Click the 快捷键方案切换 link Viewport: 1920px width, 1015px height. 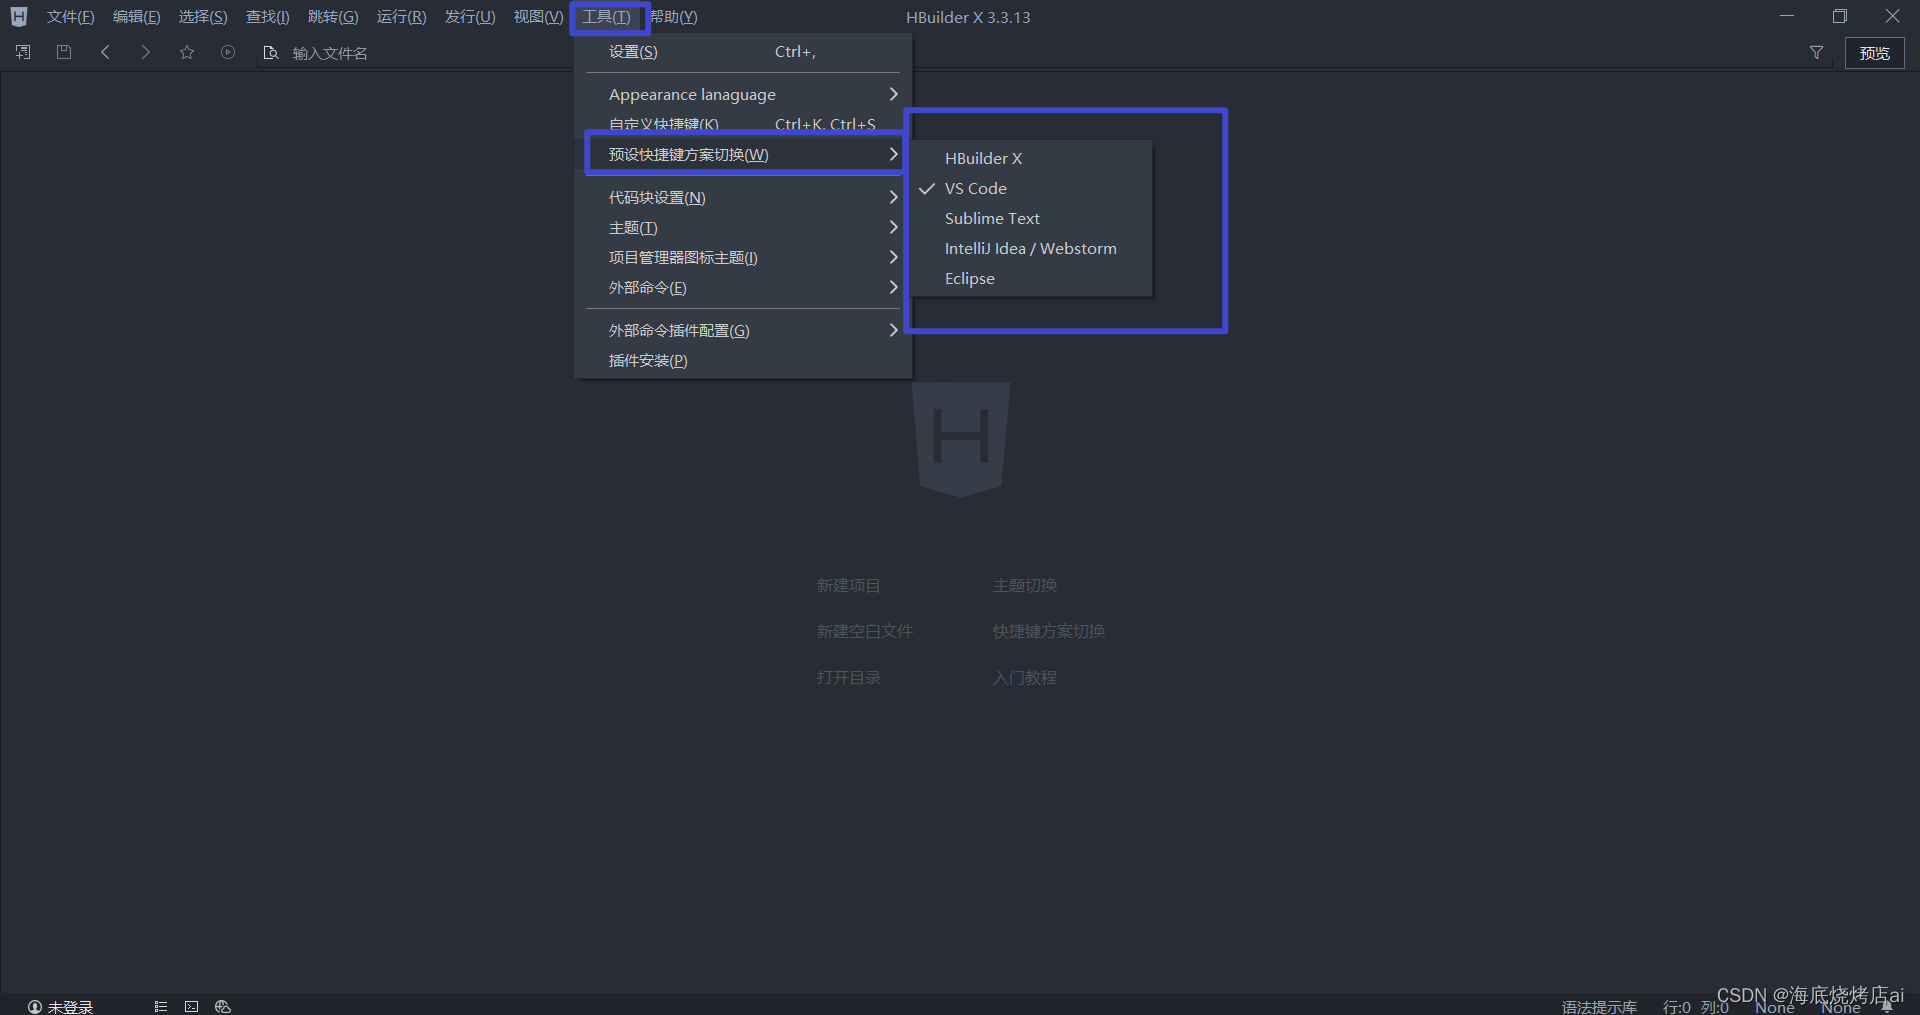click(1049, 631)
